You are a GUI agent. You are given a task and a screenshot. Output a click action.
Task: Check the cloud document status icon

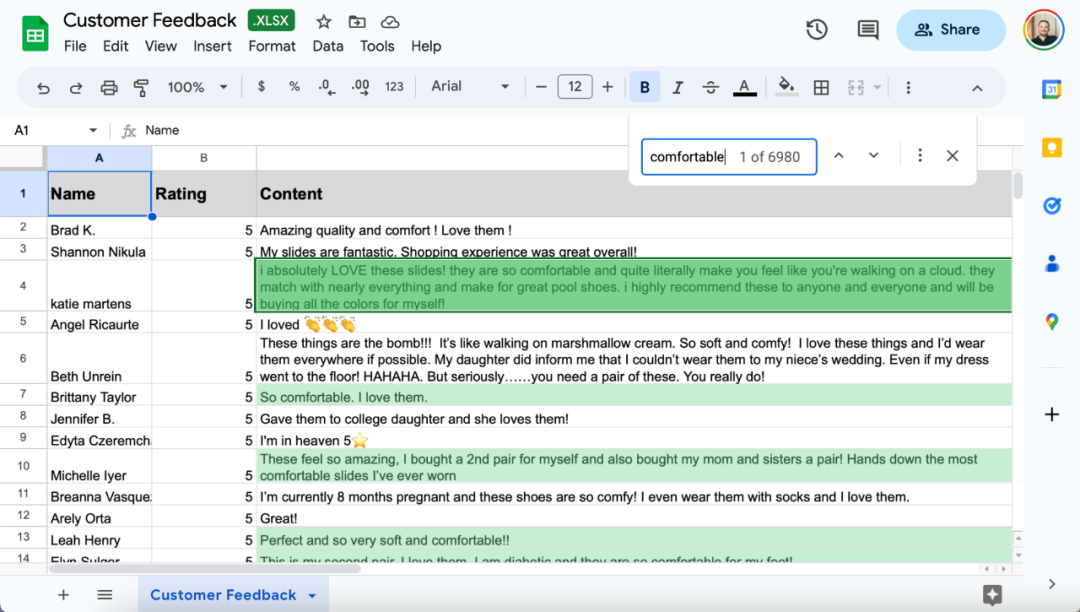tap(390, 22)
